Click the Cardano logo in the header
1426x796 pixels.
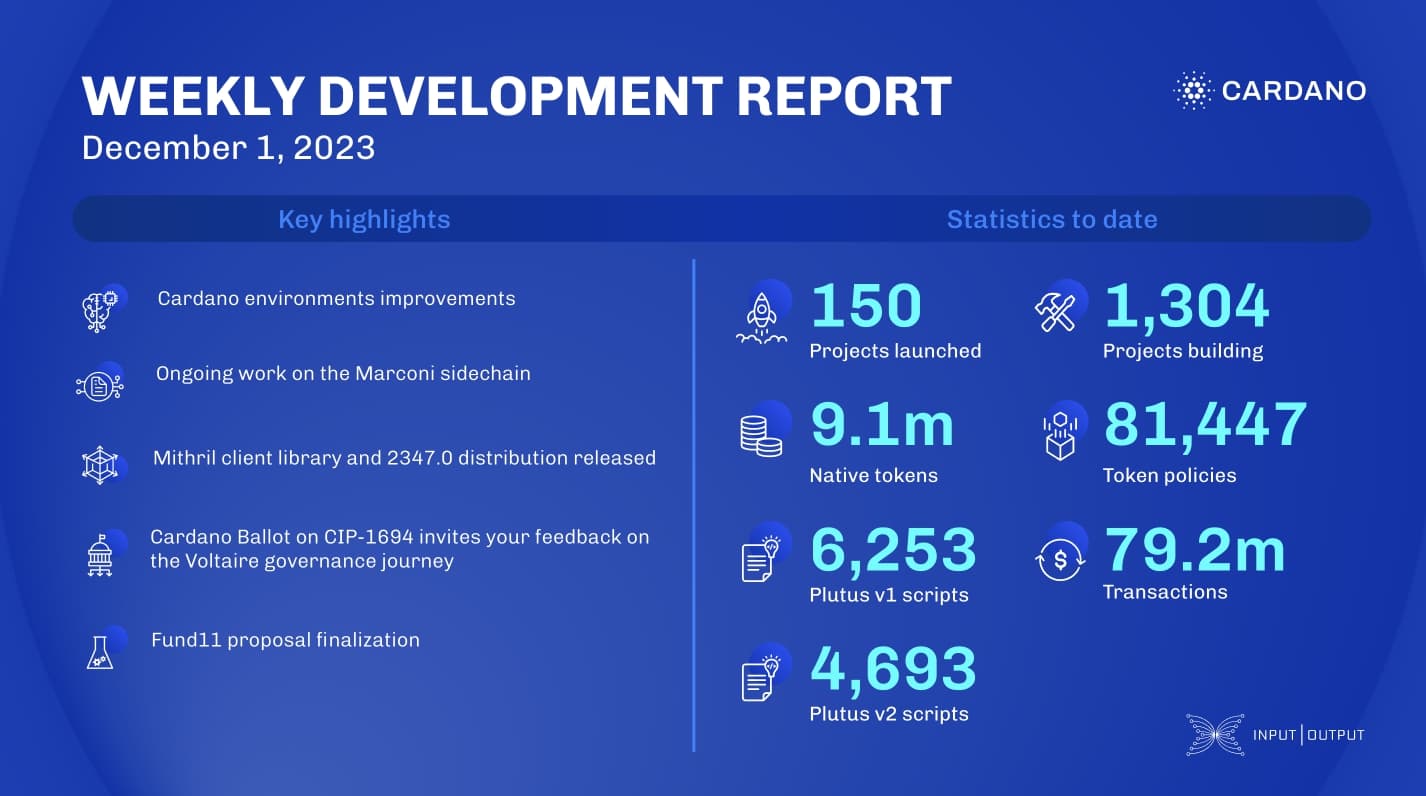pos(1269,91)
